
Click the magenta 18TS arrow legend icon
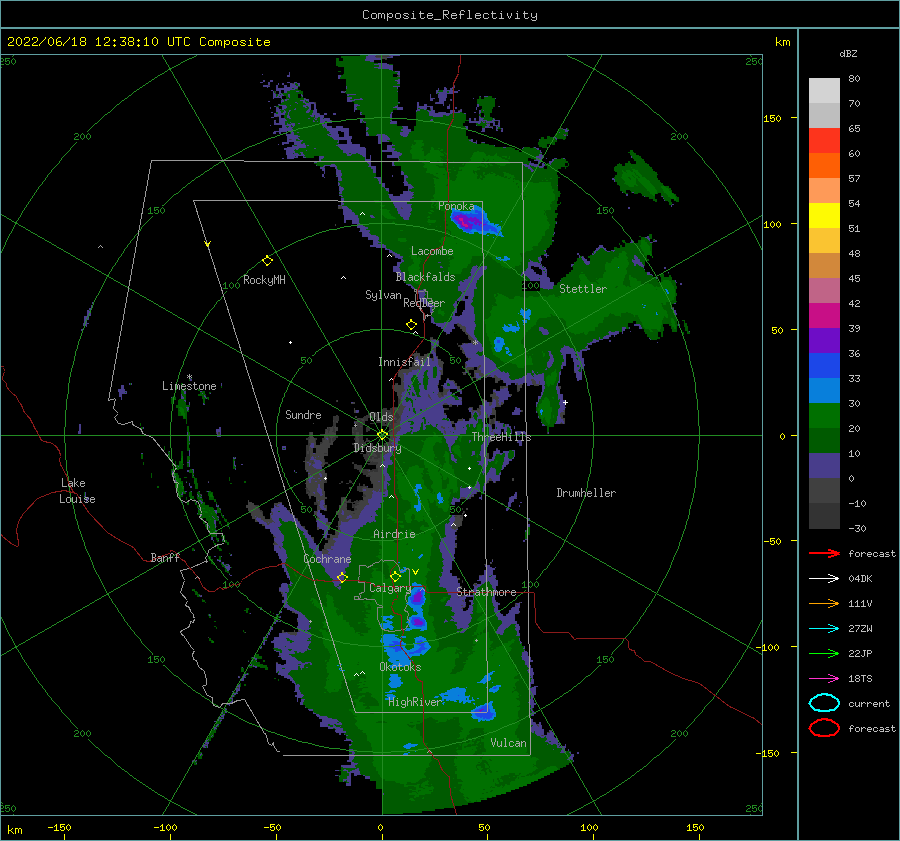pyautogui.click(x=824, y=679)
